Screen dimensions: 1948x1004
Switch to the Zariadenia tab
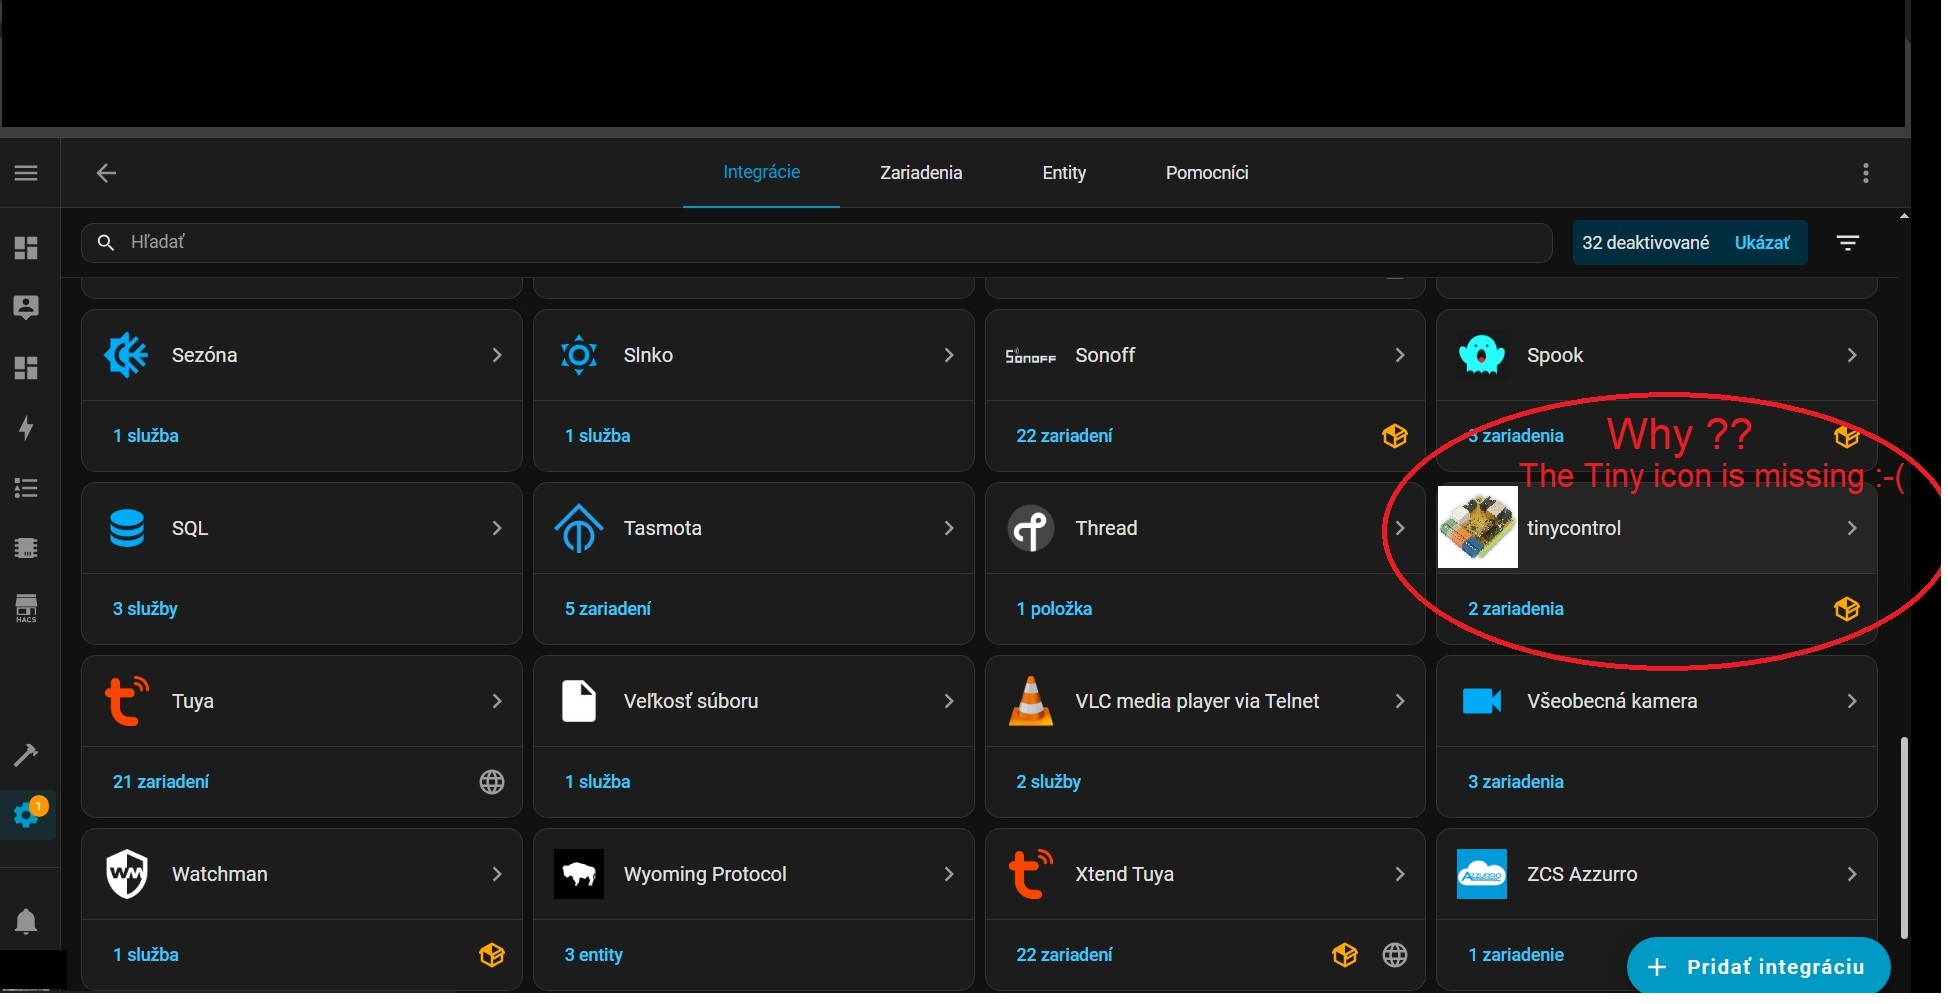pos(920,173)
